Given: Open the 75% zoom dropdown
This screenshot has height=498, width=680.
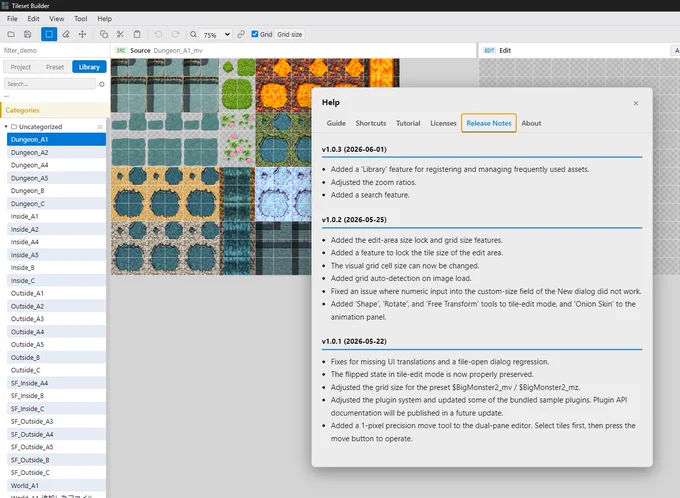Looking at the screenshot, I should (x=216, y=34).
